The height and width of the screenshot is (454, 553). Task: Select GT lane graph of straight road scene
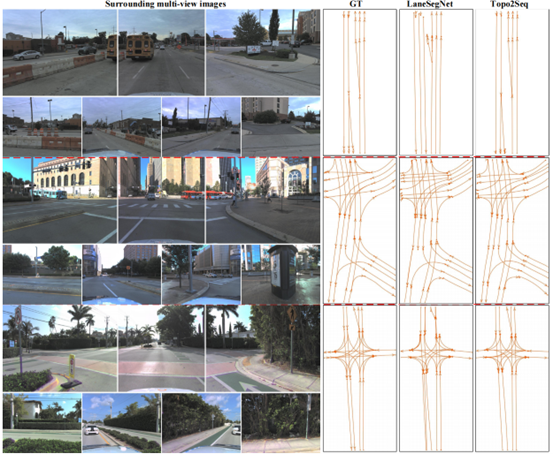pos(360,82)
